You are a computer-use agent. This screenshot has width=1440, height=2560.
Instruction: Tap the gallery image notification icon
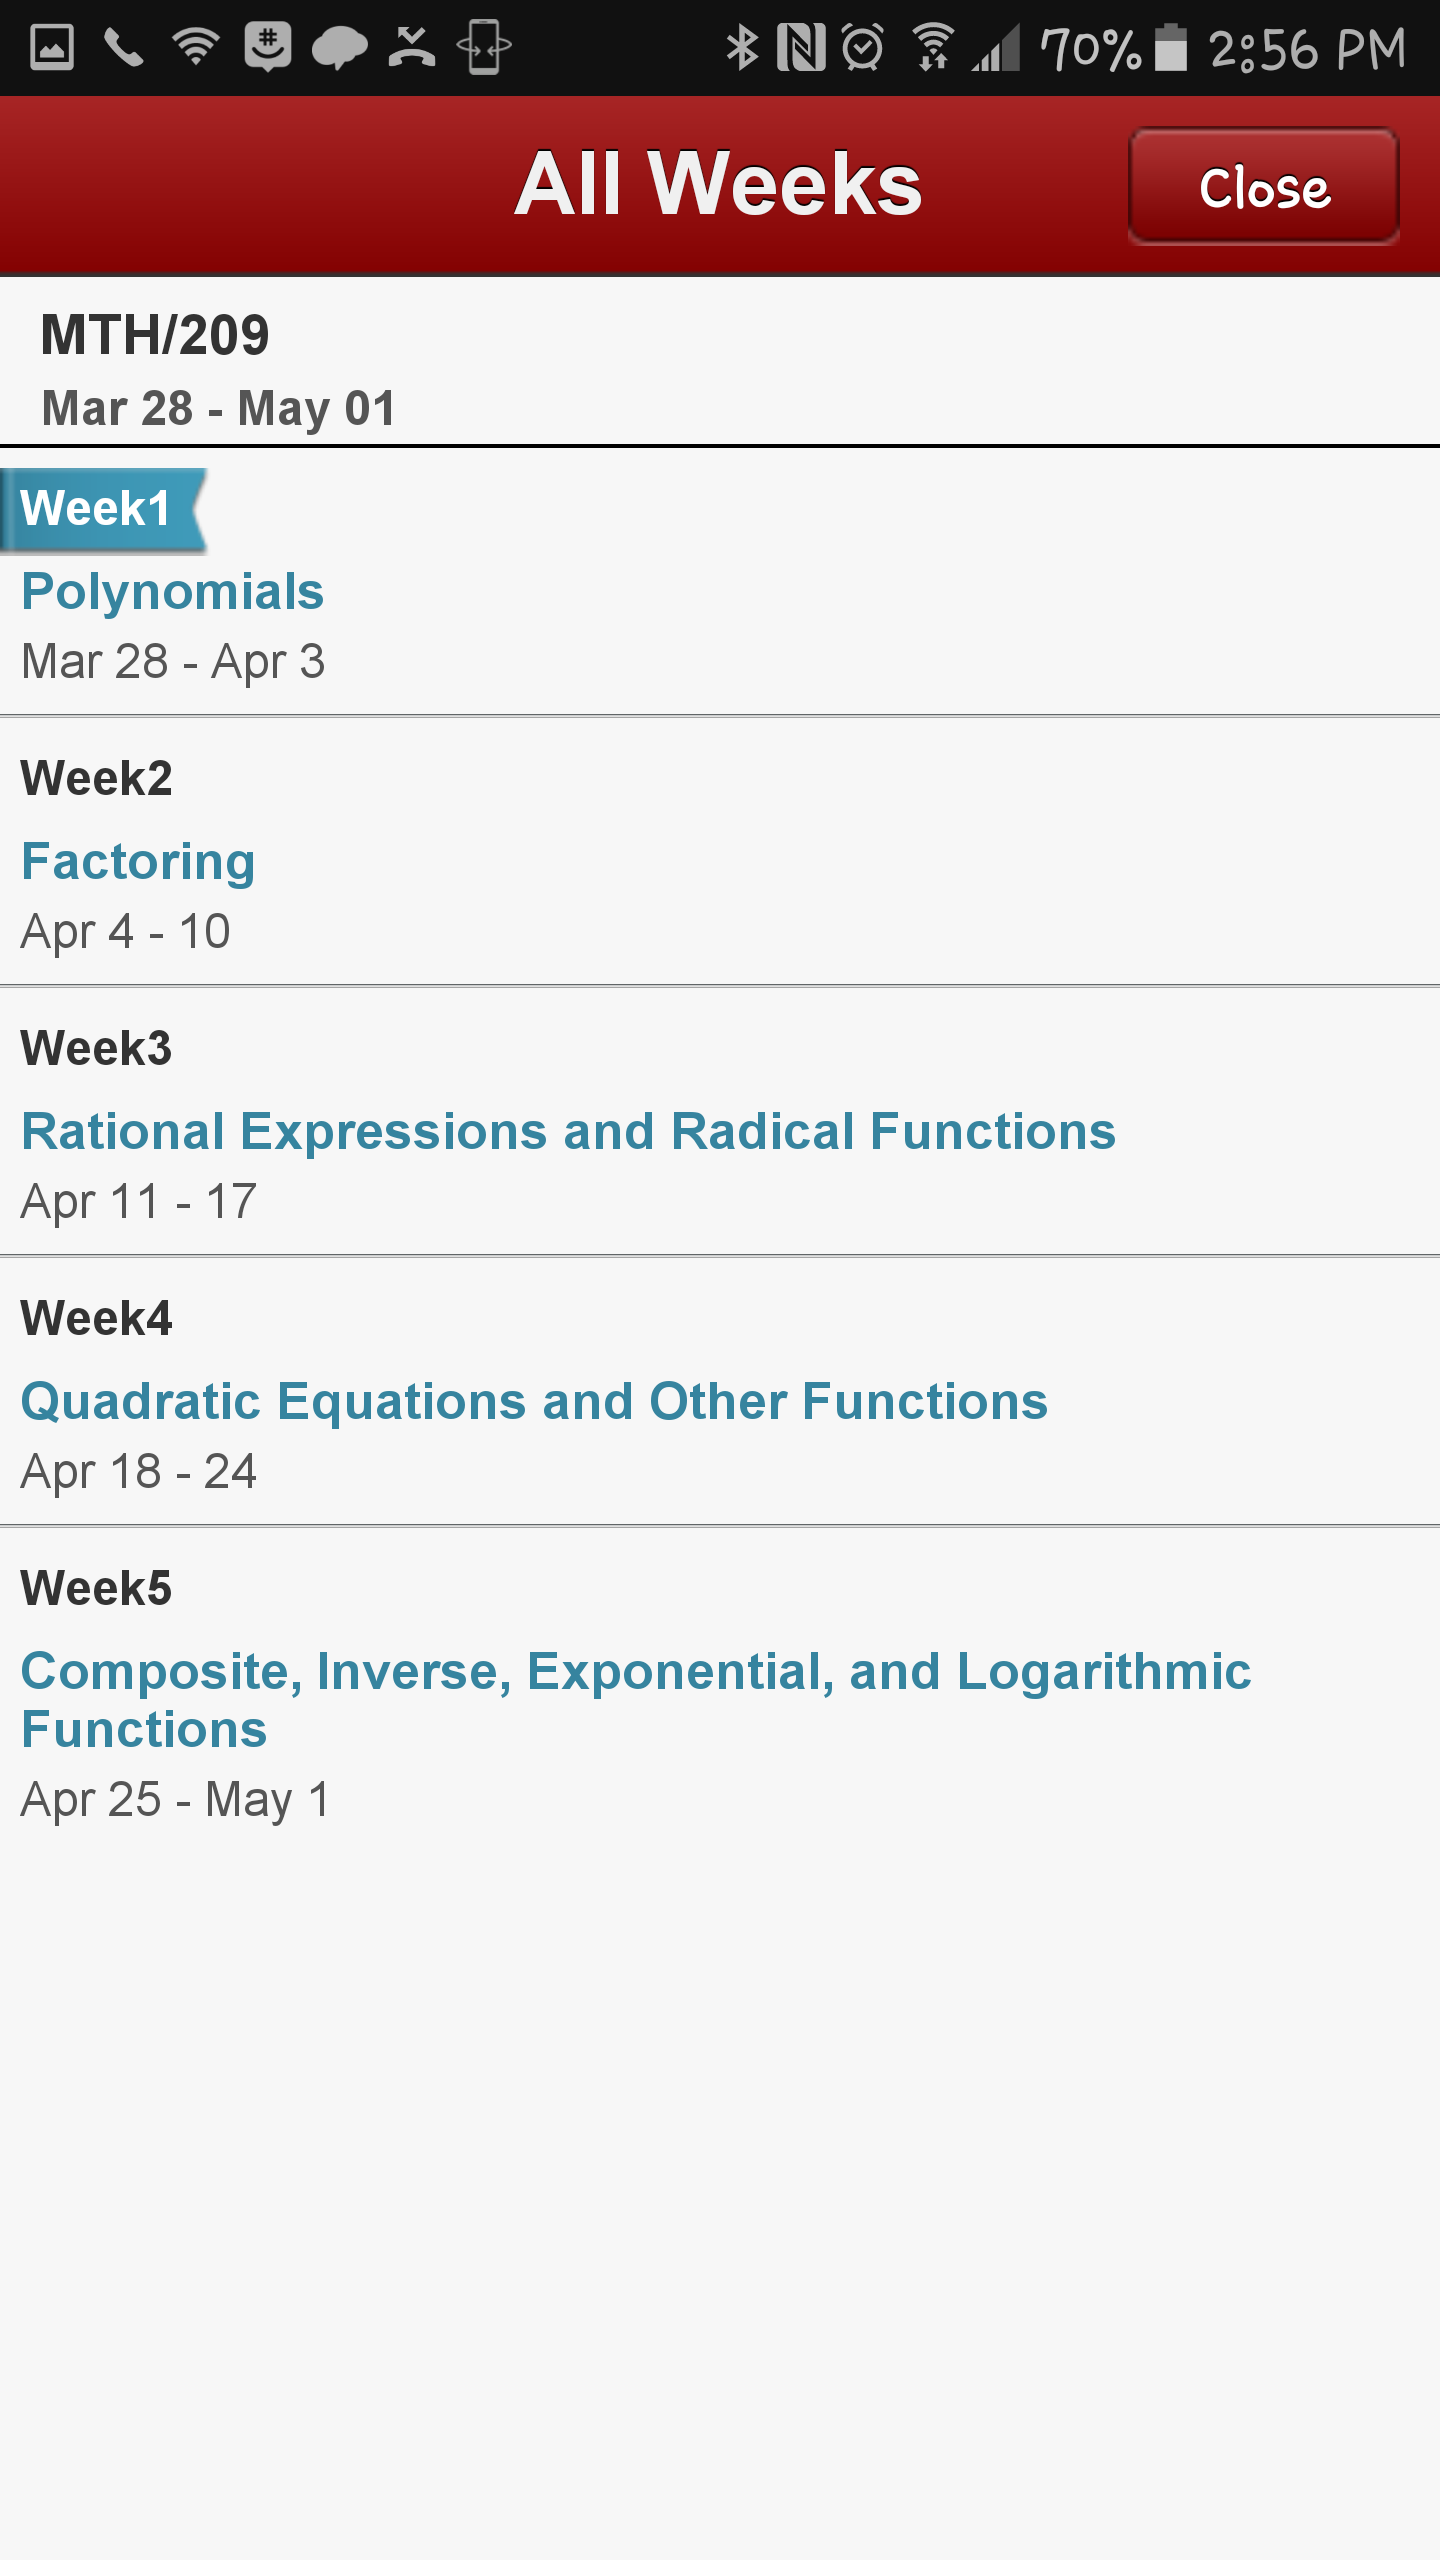(52, 47)
